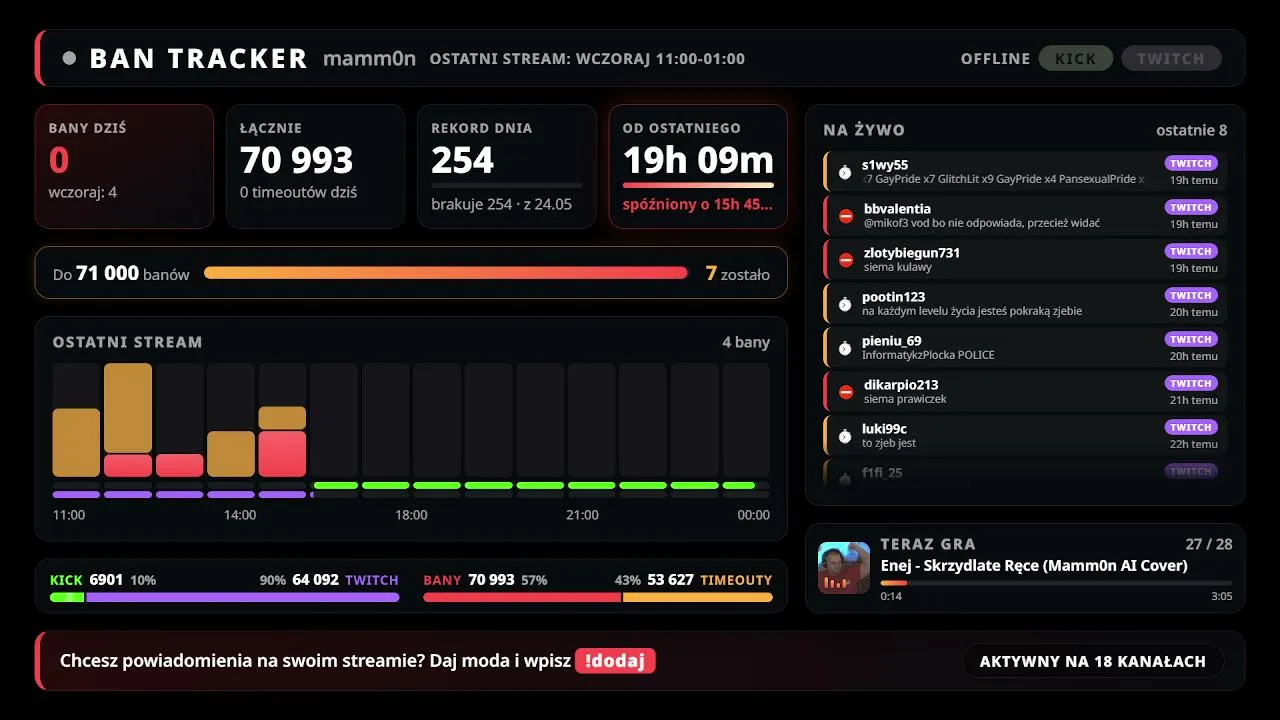This screenshot has height=720, width=1280.
Task: Click the AKTYWNY NA 18 KANAŁACH button
Action: [x=1093, y=661]
